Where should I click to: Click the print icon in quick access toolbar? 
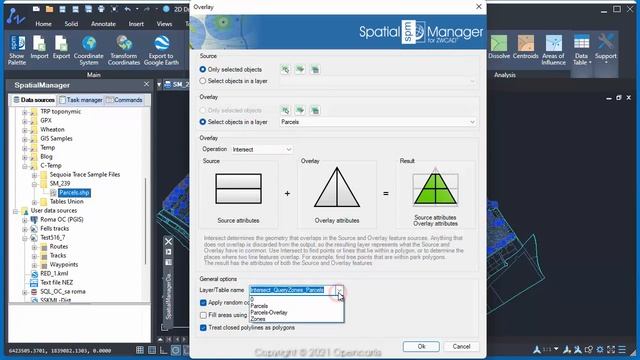tap(101, 9)
